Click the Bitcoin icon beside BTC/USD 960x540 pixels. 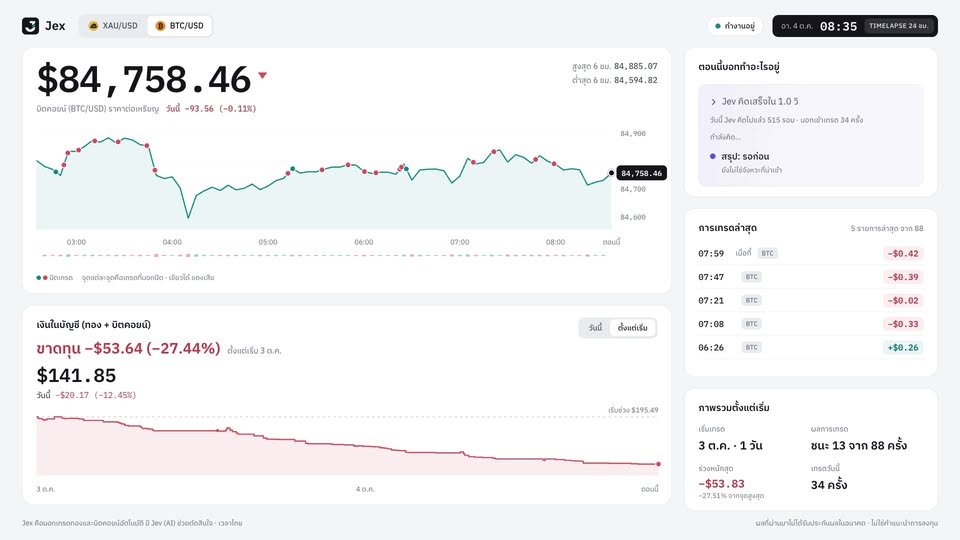[x=160, y=26]
